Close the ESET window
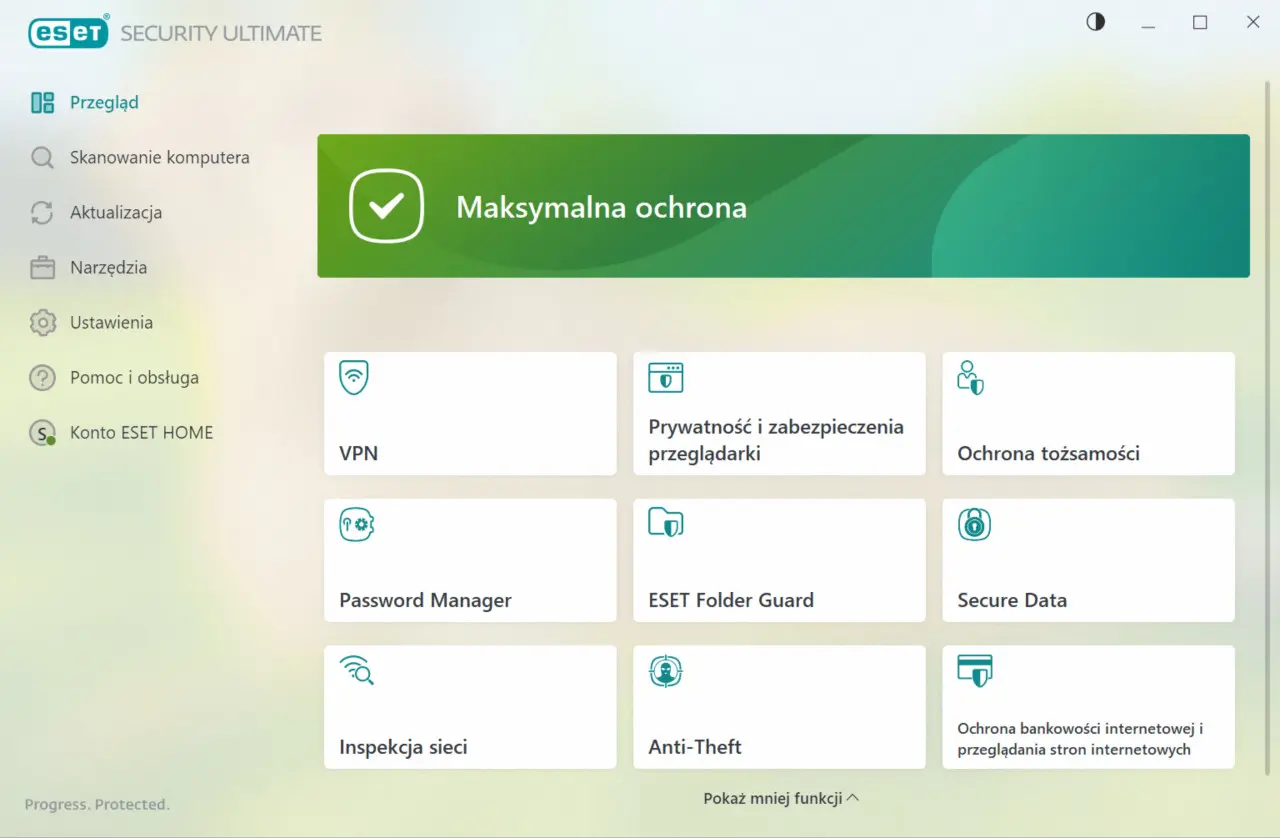 coord(1253,22)
